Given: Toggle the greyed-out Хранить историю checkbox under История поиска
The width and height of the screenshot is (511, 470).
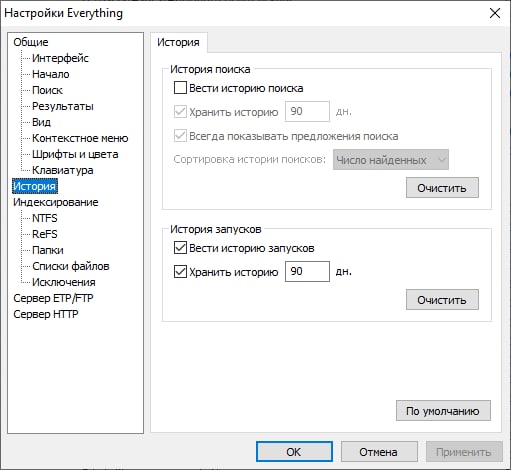Looking at the screenshot, I should 180,112.
